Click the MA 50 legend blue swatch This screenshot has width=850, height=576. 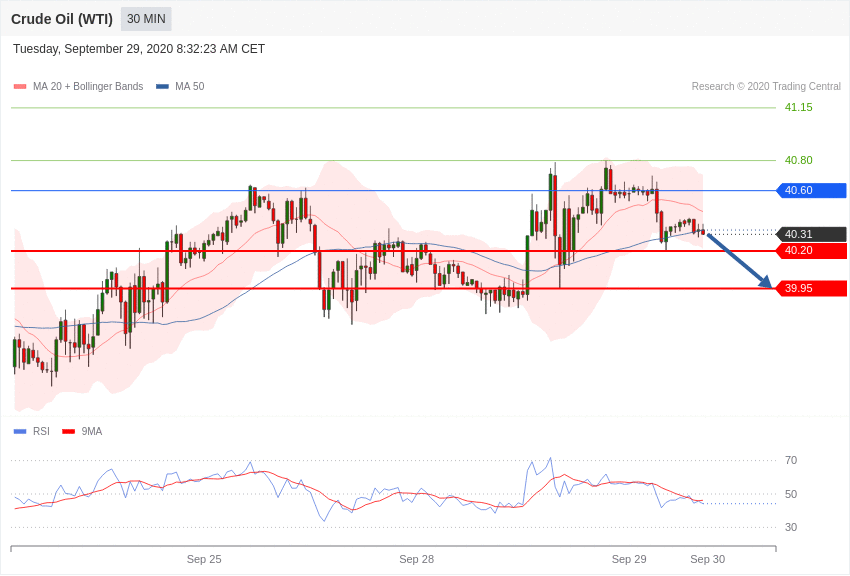pyautogui.click(x=162, y=87)
